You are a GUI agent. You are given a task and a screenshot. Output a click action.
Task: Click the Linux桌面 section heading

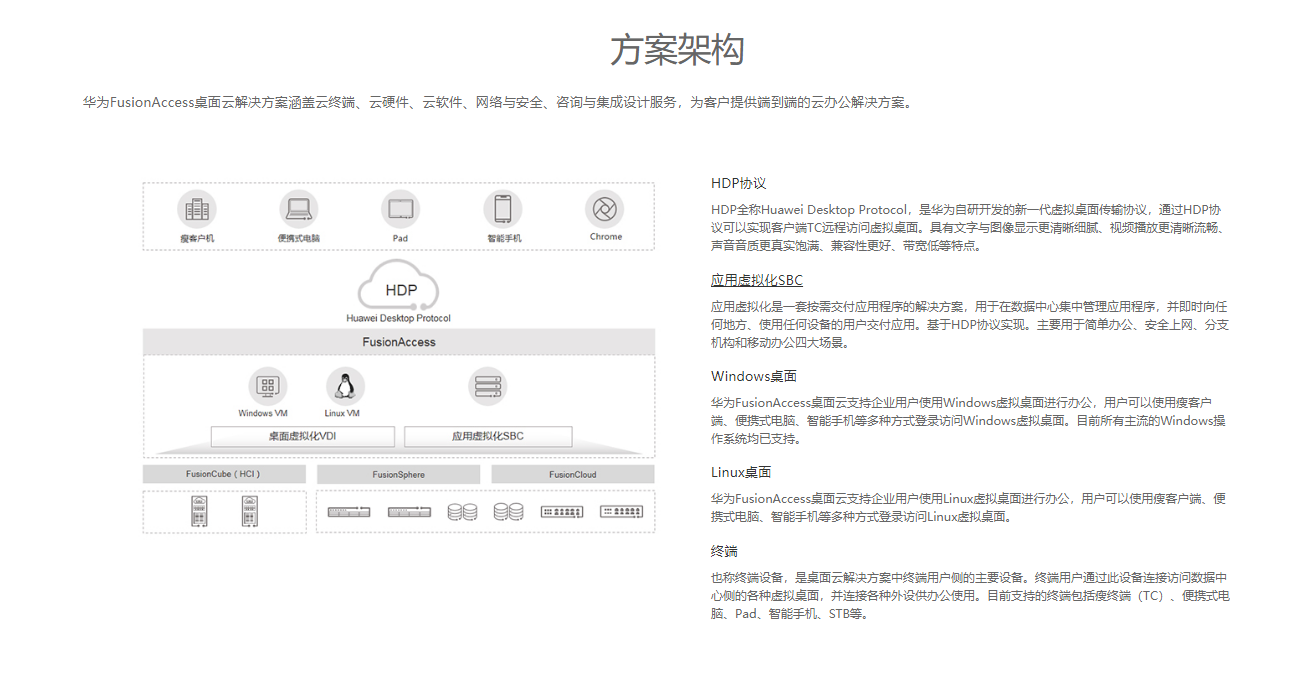(741, 472)
